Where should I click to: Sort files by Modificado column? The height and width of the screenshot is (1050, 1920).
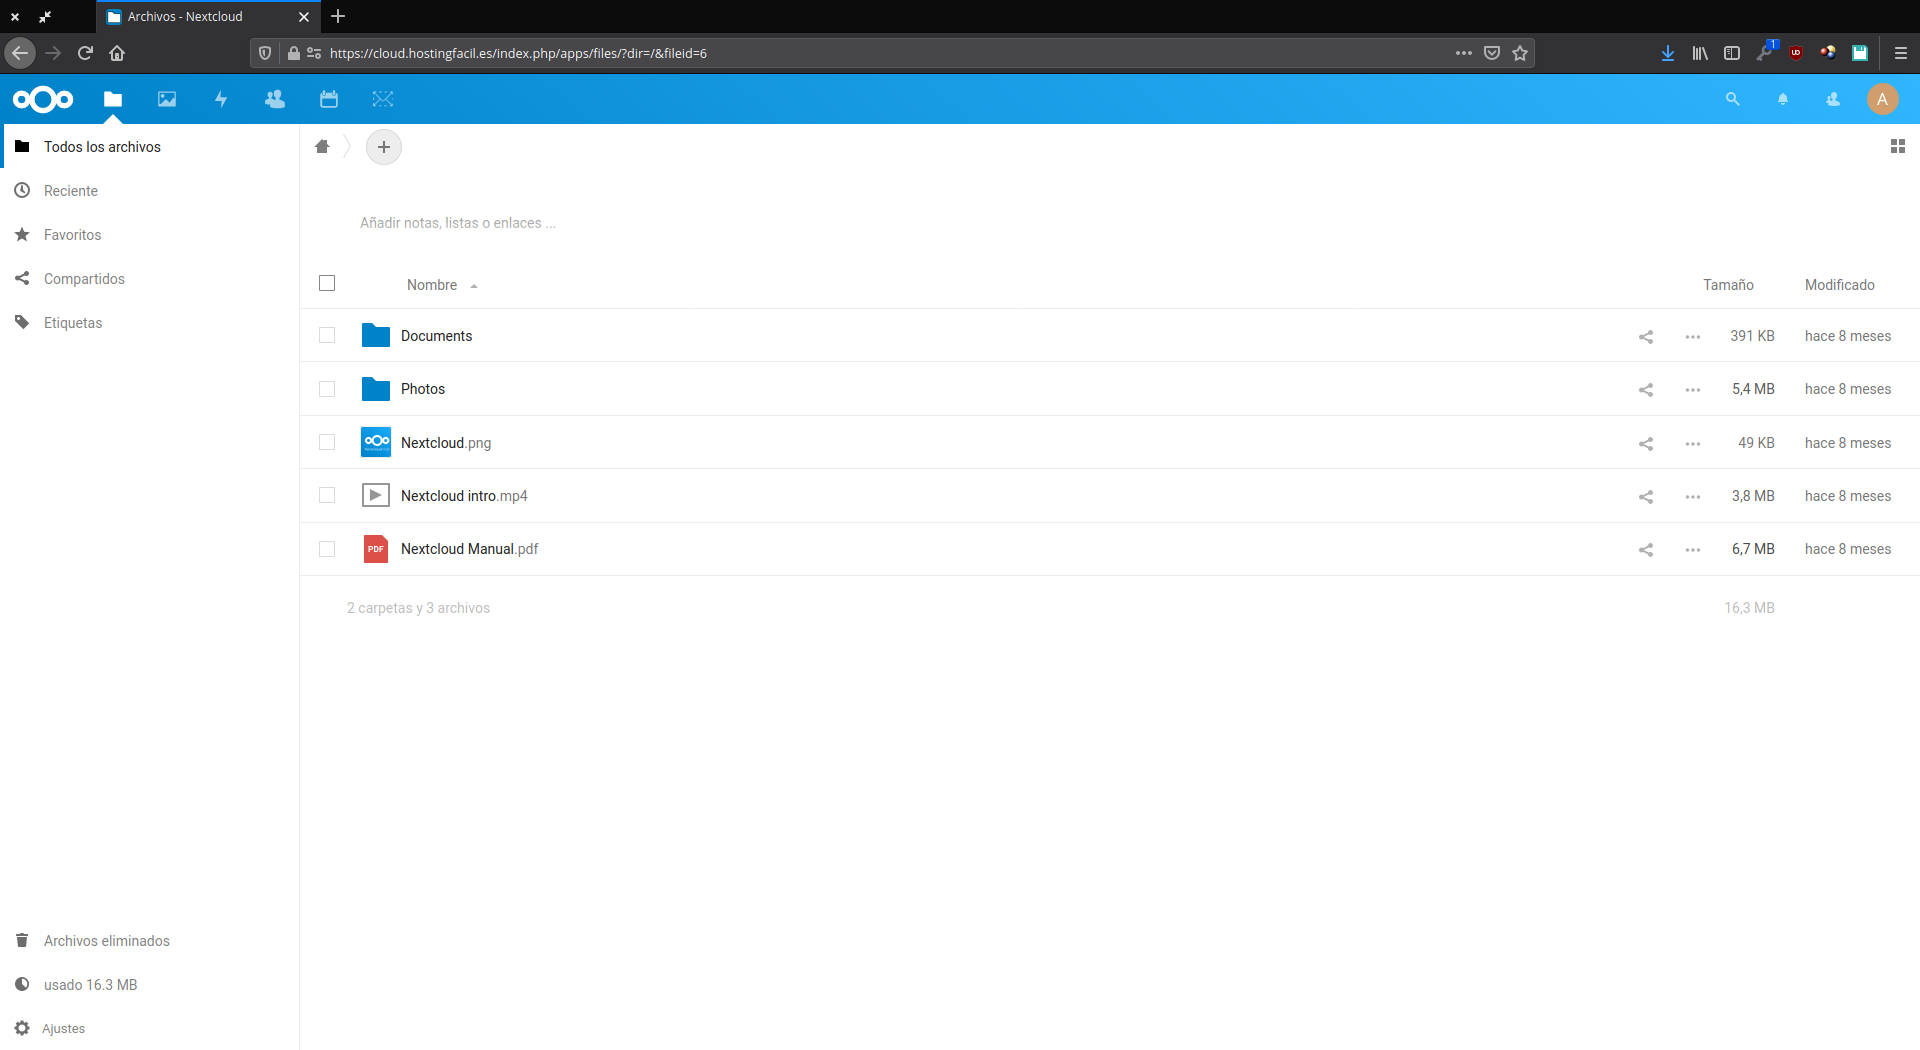[x=1839, y=285]
